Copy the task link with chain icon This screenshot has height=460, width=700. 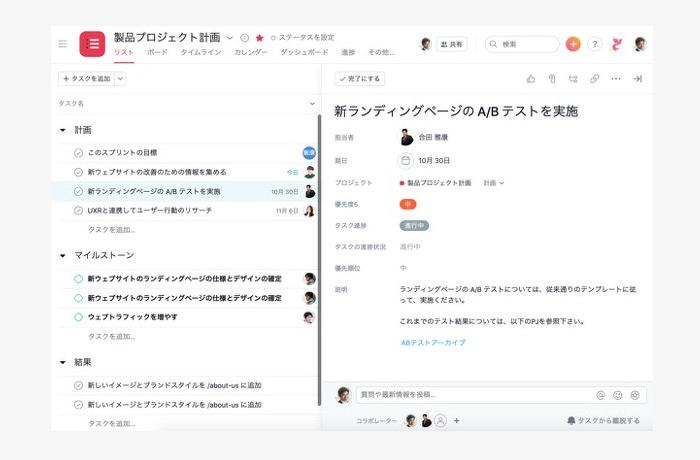point(594,78)
